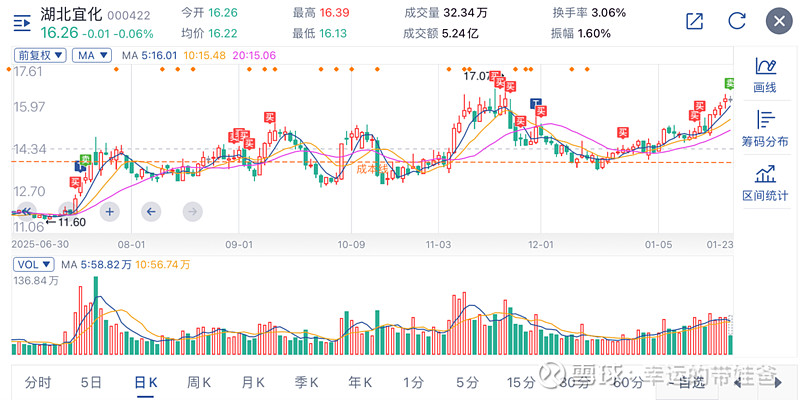Viewport: 800px width, 400px height.
Task: Show 筹码分布 chip distribution panel
Action: click(x=765, y=129)
